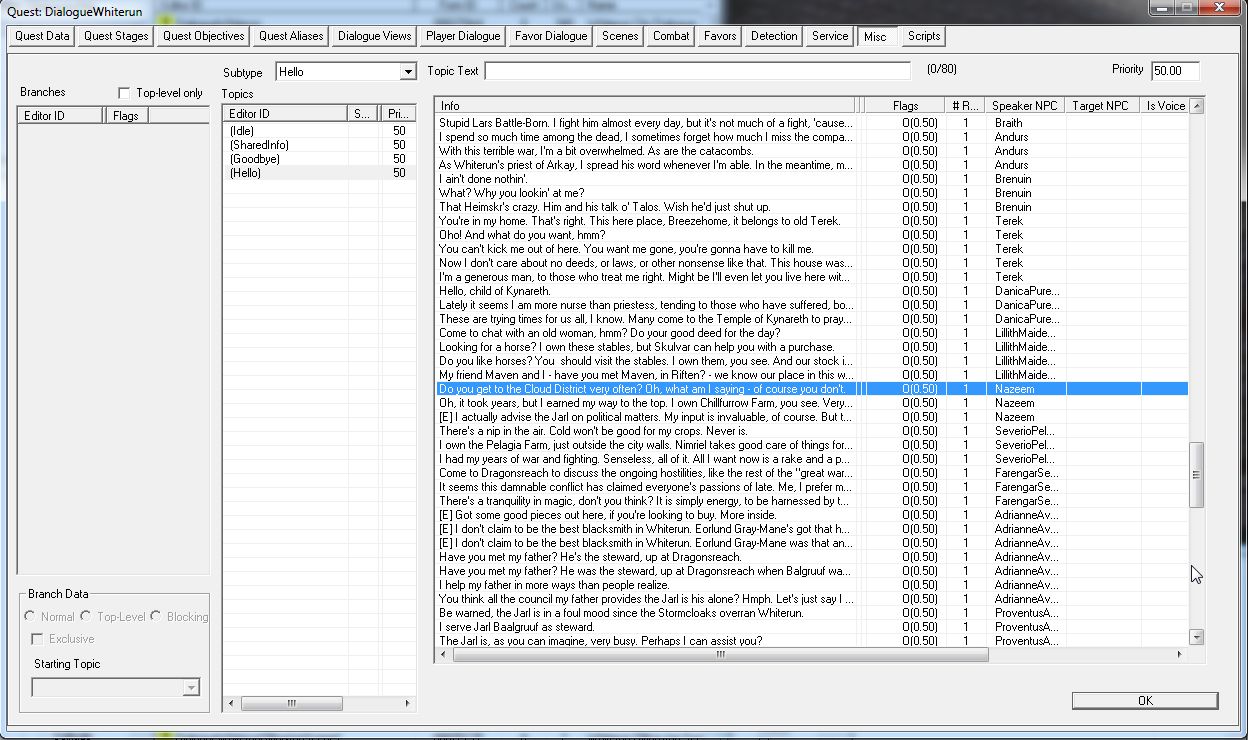Open the Starting Topic dropdown

(x=116, y=687)
